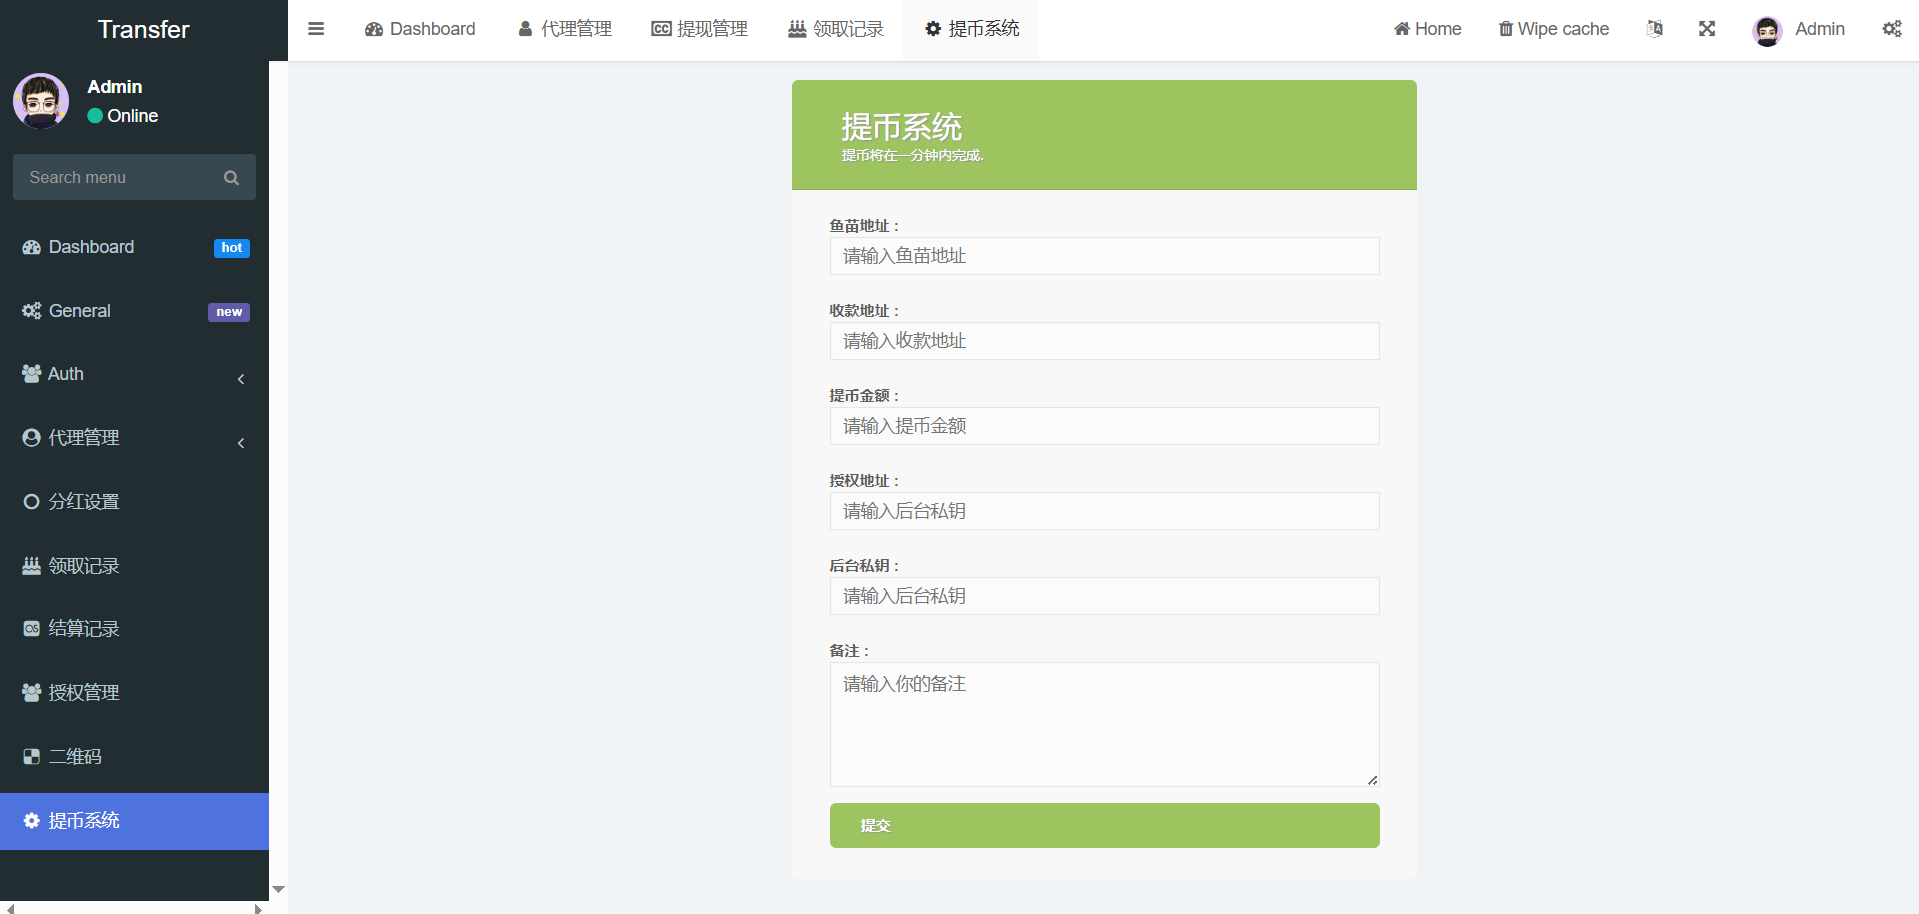Image resolution: width=1919 pixels, height=914 pixels.
Task: Open 二维码 from the sidebar menu
Action: click(x=75, y=757)
